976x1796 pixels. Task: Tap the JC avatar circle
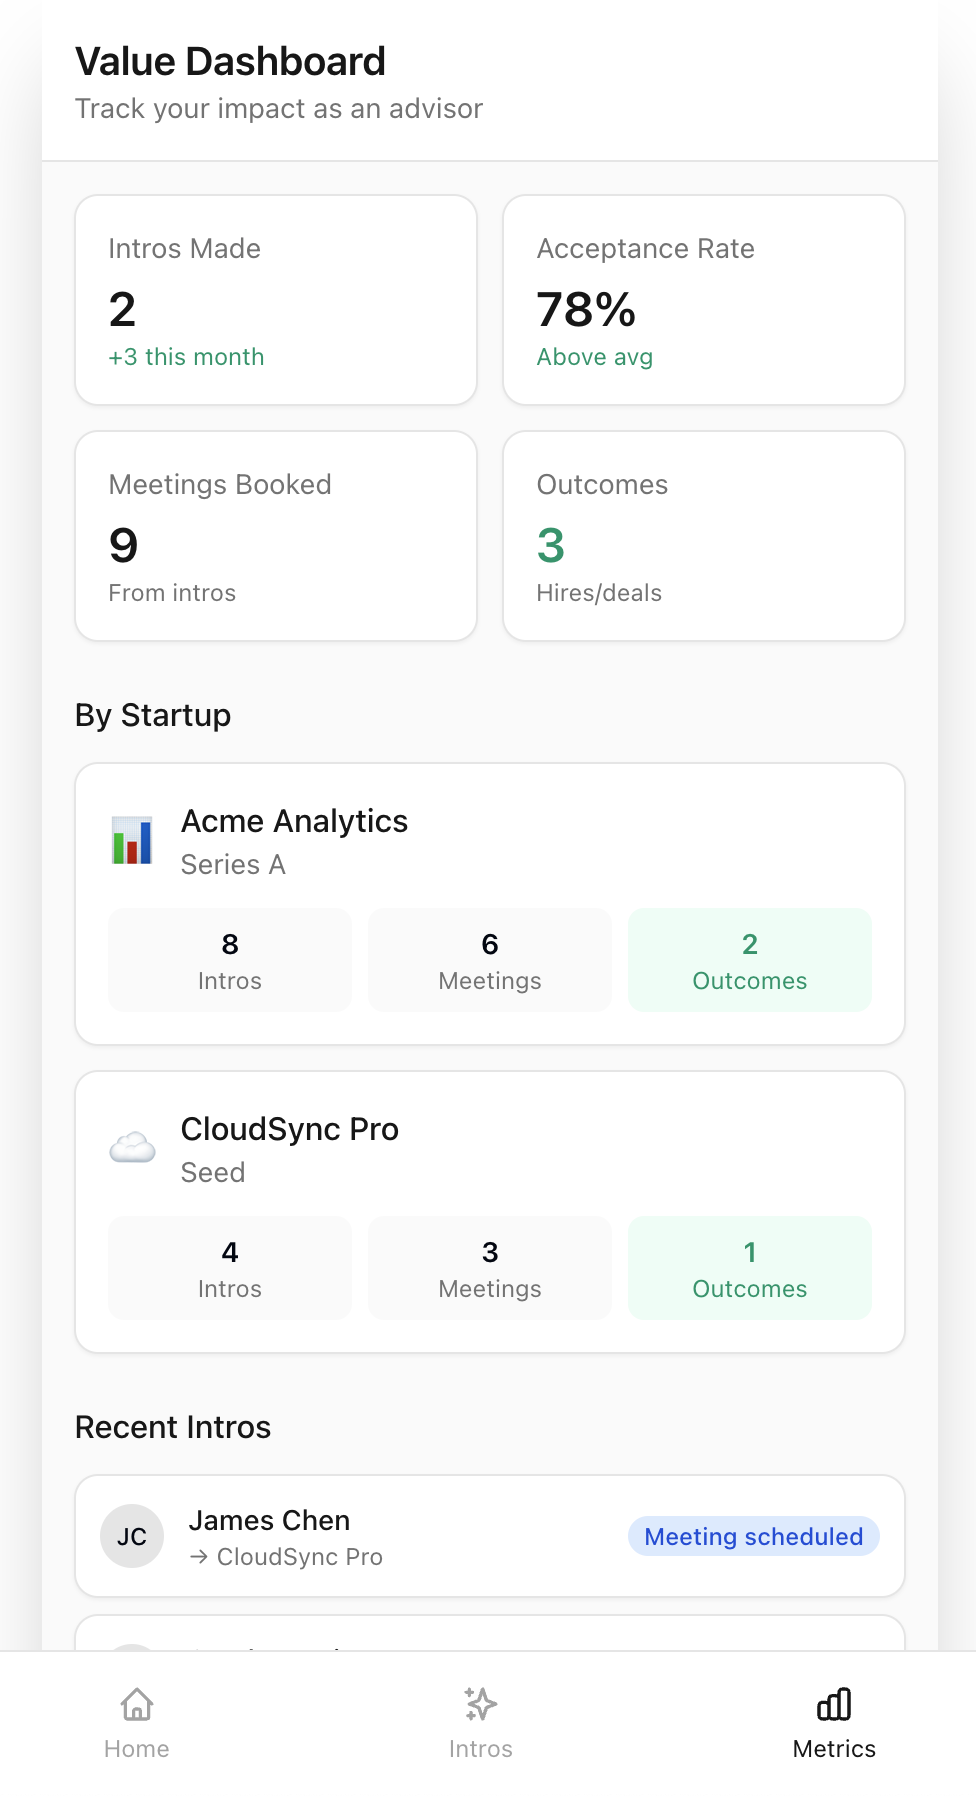point(132,1536)
